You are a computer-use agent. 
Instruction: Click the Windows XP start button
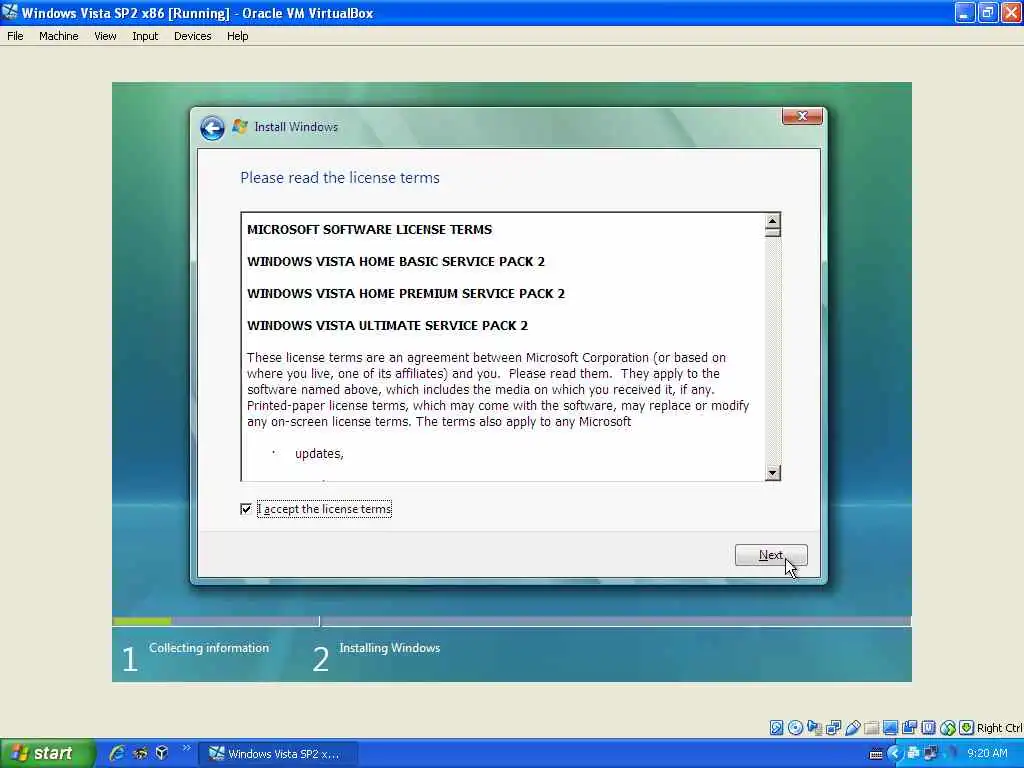[47, 754]
